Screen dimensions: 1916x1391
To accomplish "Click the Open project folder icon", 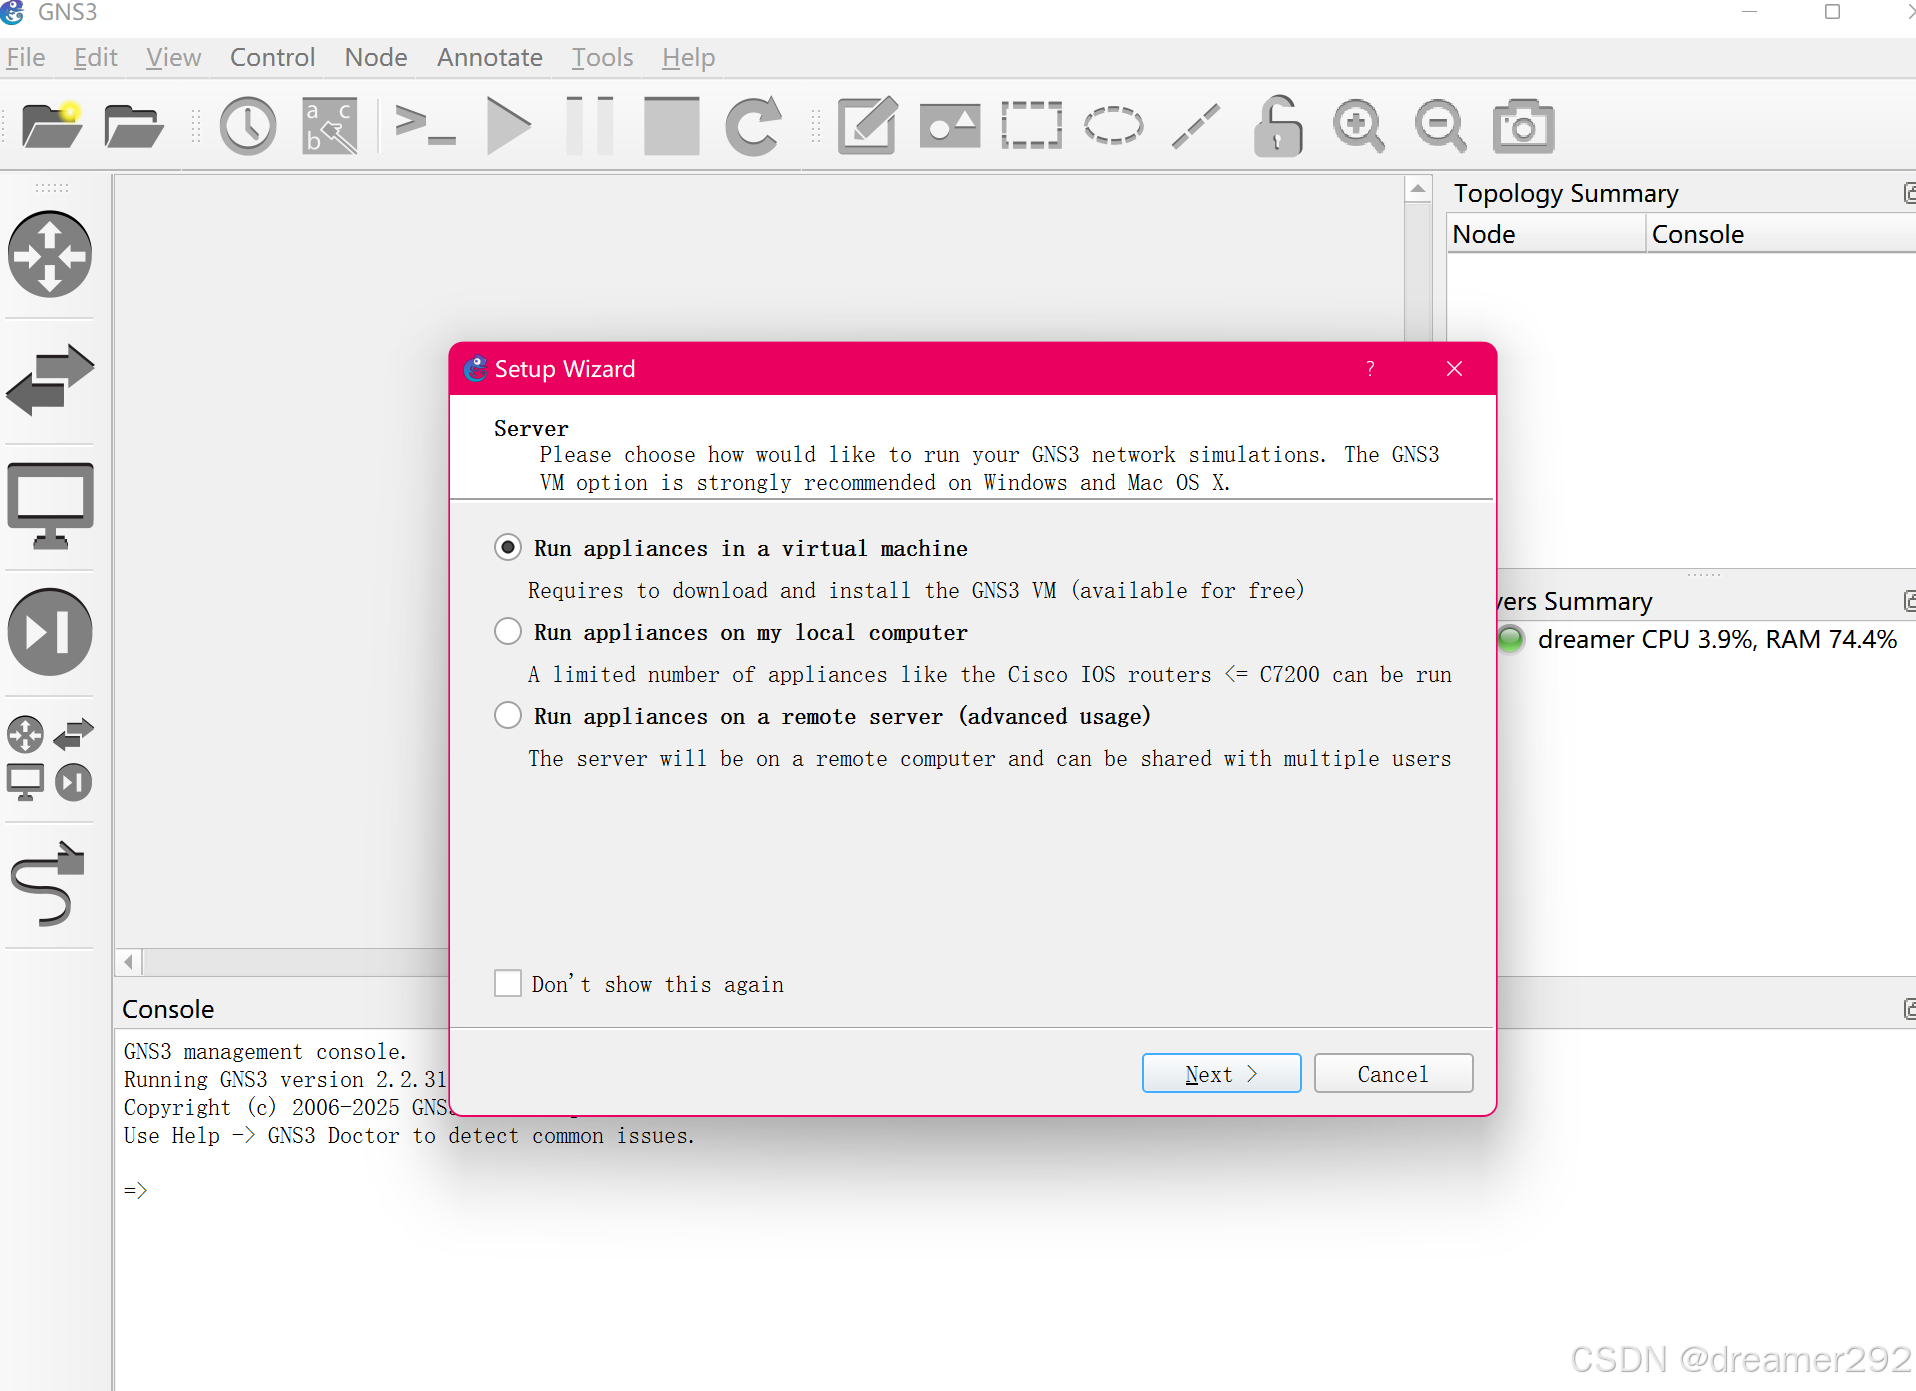I will point(133,126).
